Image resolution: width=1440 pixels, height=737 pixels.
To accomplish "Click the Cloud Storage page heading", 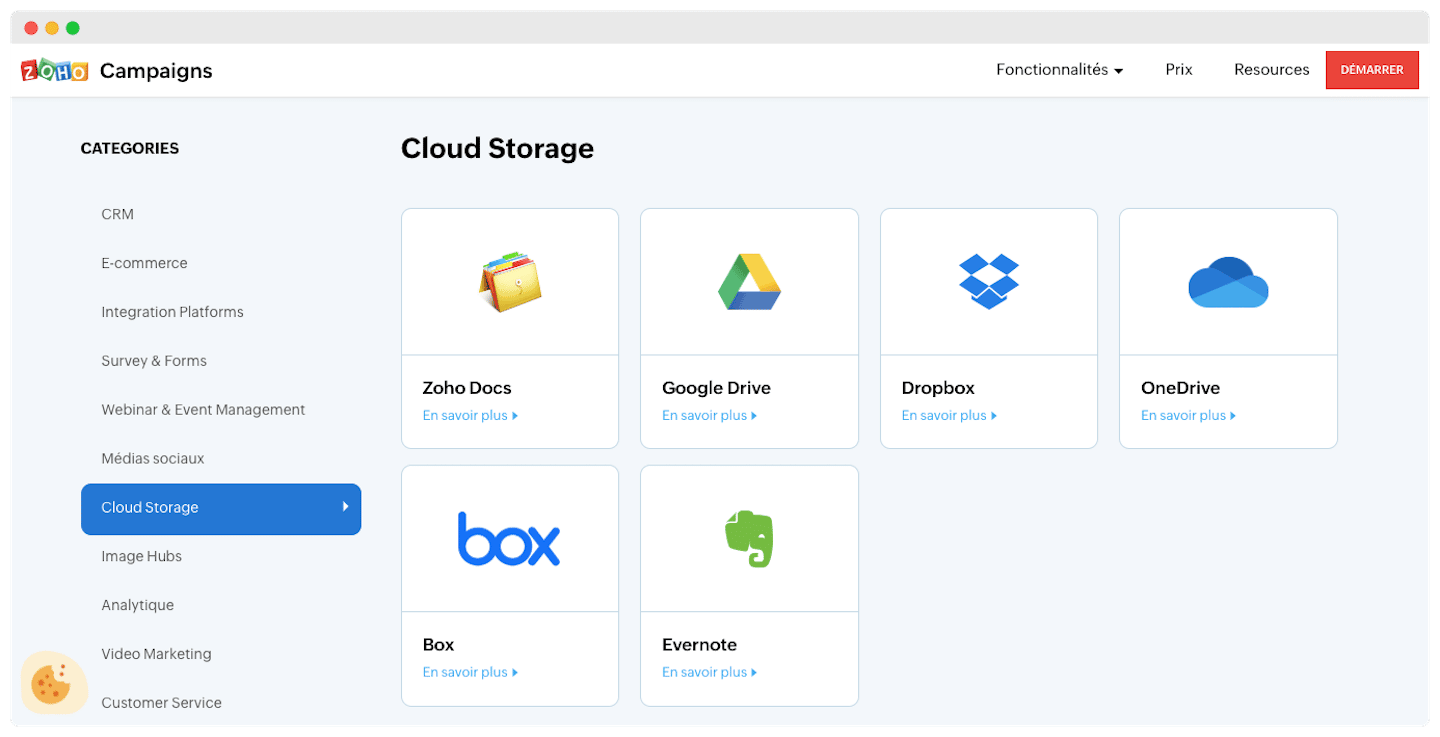I will pos(497,149).
